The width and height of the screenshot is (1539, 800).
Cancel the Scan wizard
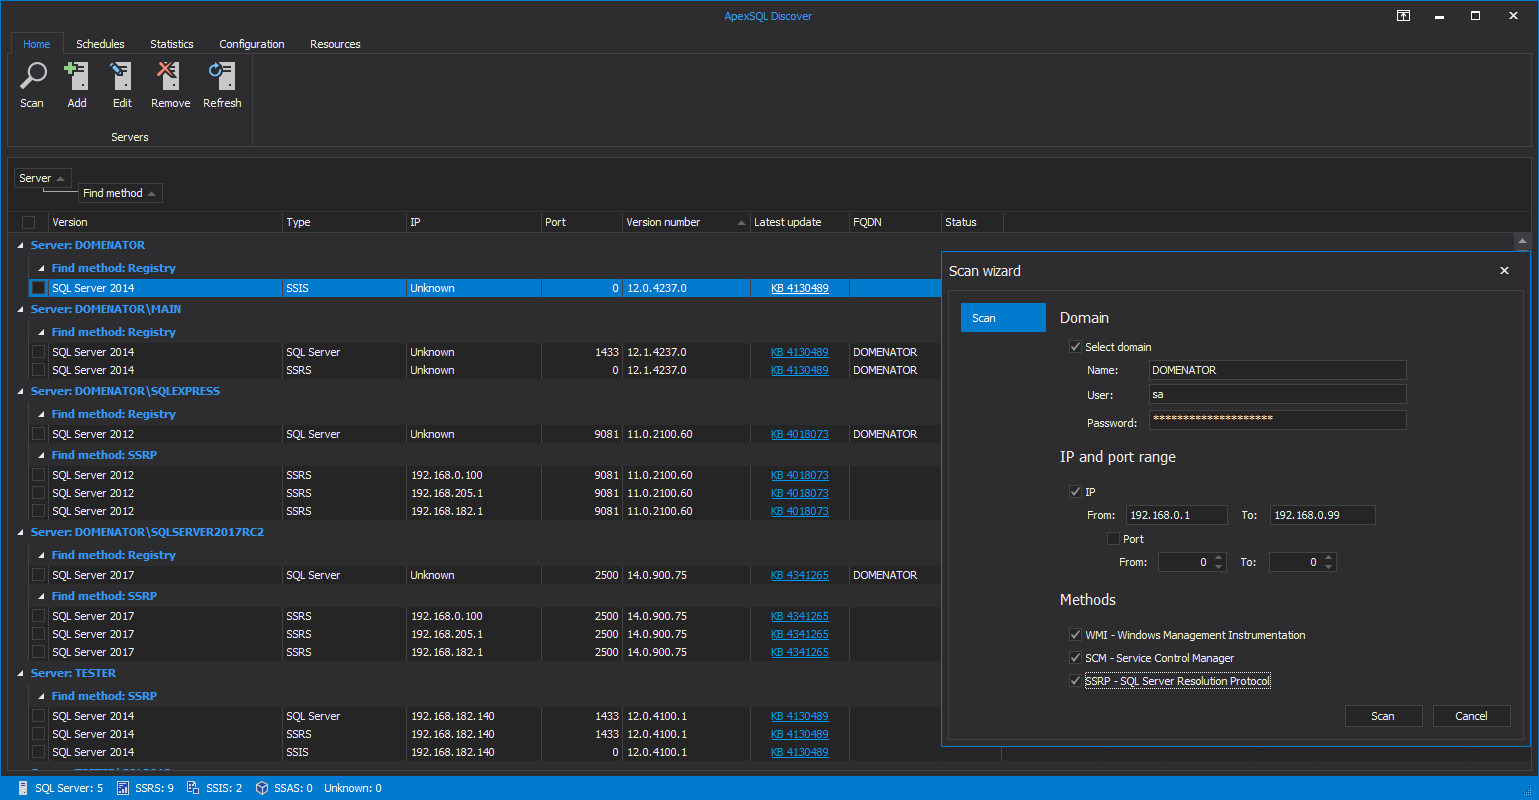(1471, 716)
